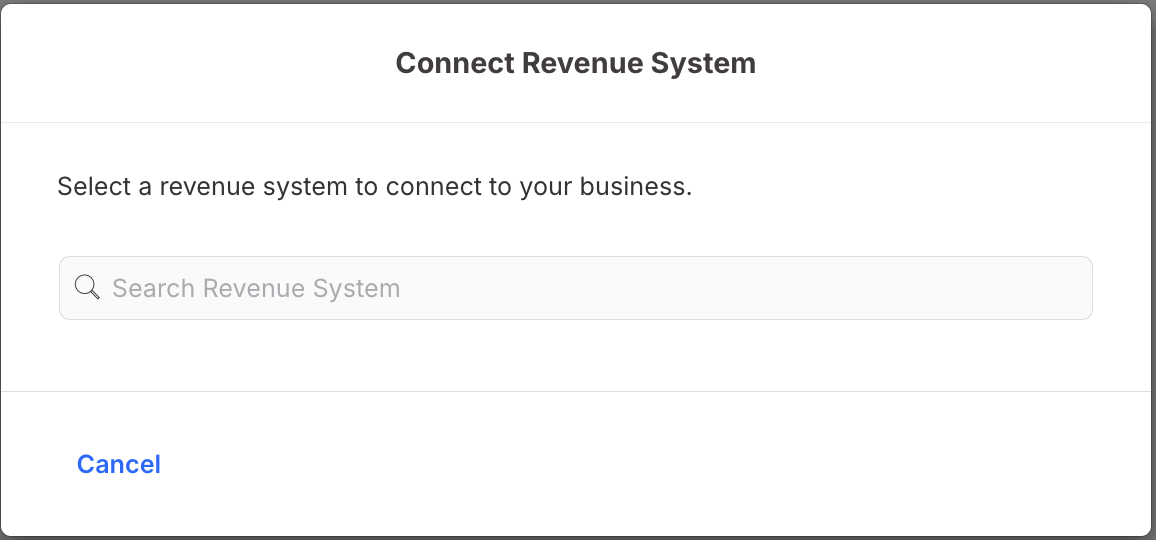This screenshot has height=540, width=1156.
Task: Click the word "business" in the description
Action: click(x=638, y=186)
